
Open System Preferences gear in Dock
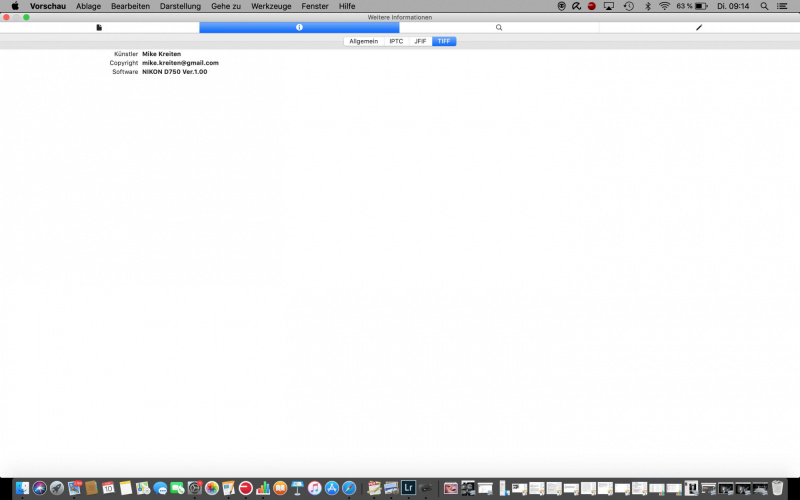point(194,488)
